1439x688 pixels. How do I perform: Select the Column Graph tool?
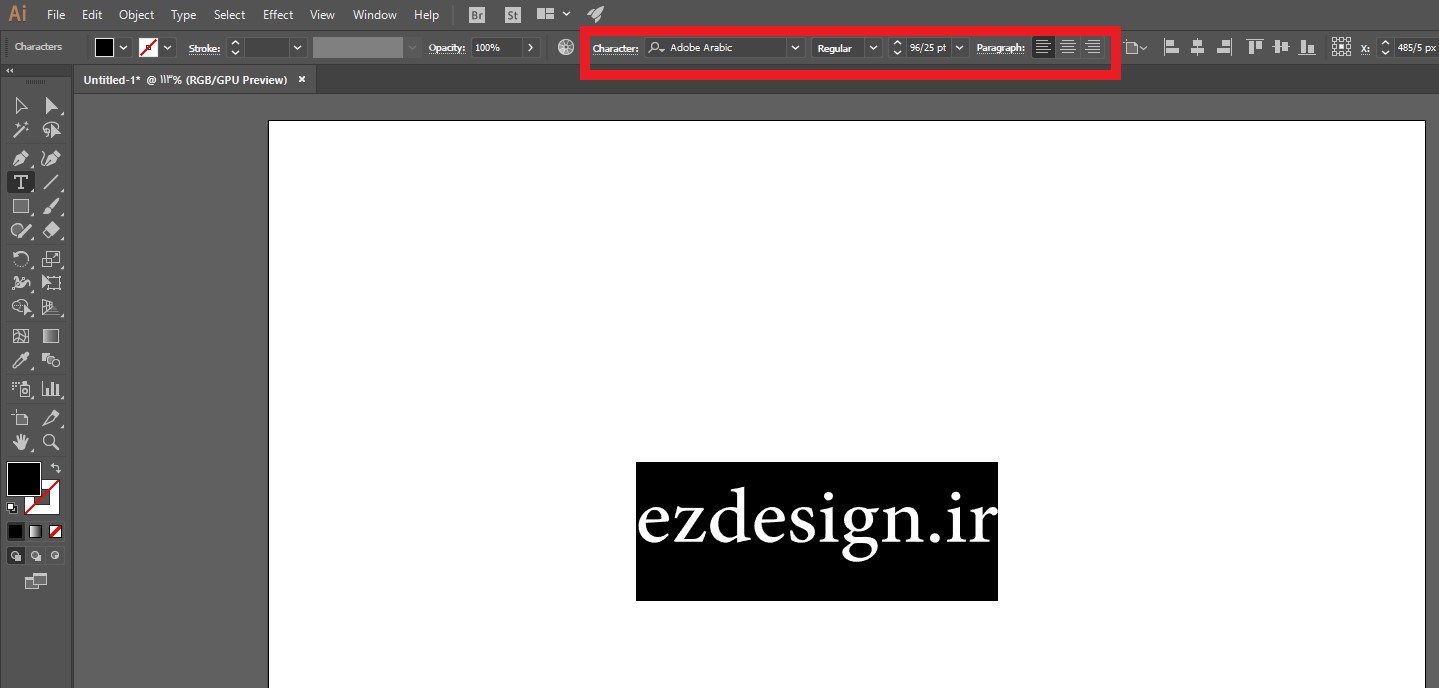(x=51, y=389)
